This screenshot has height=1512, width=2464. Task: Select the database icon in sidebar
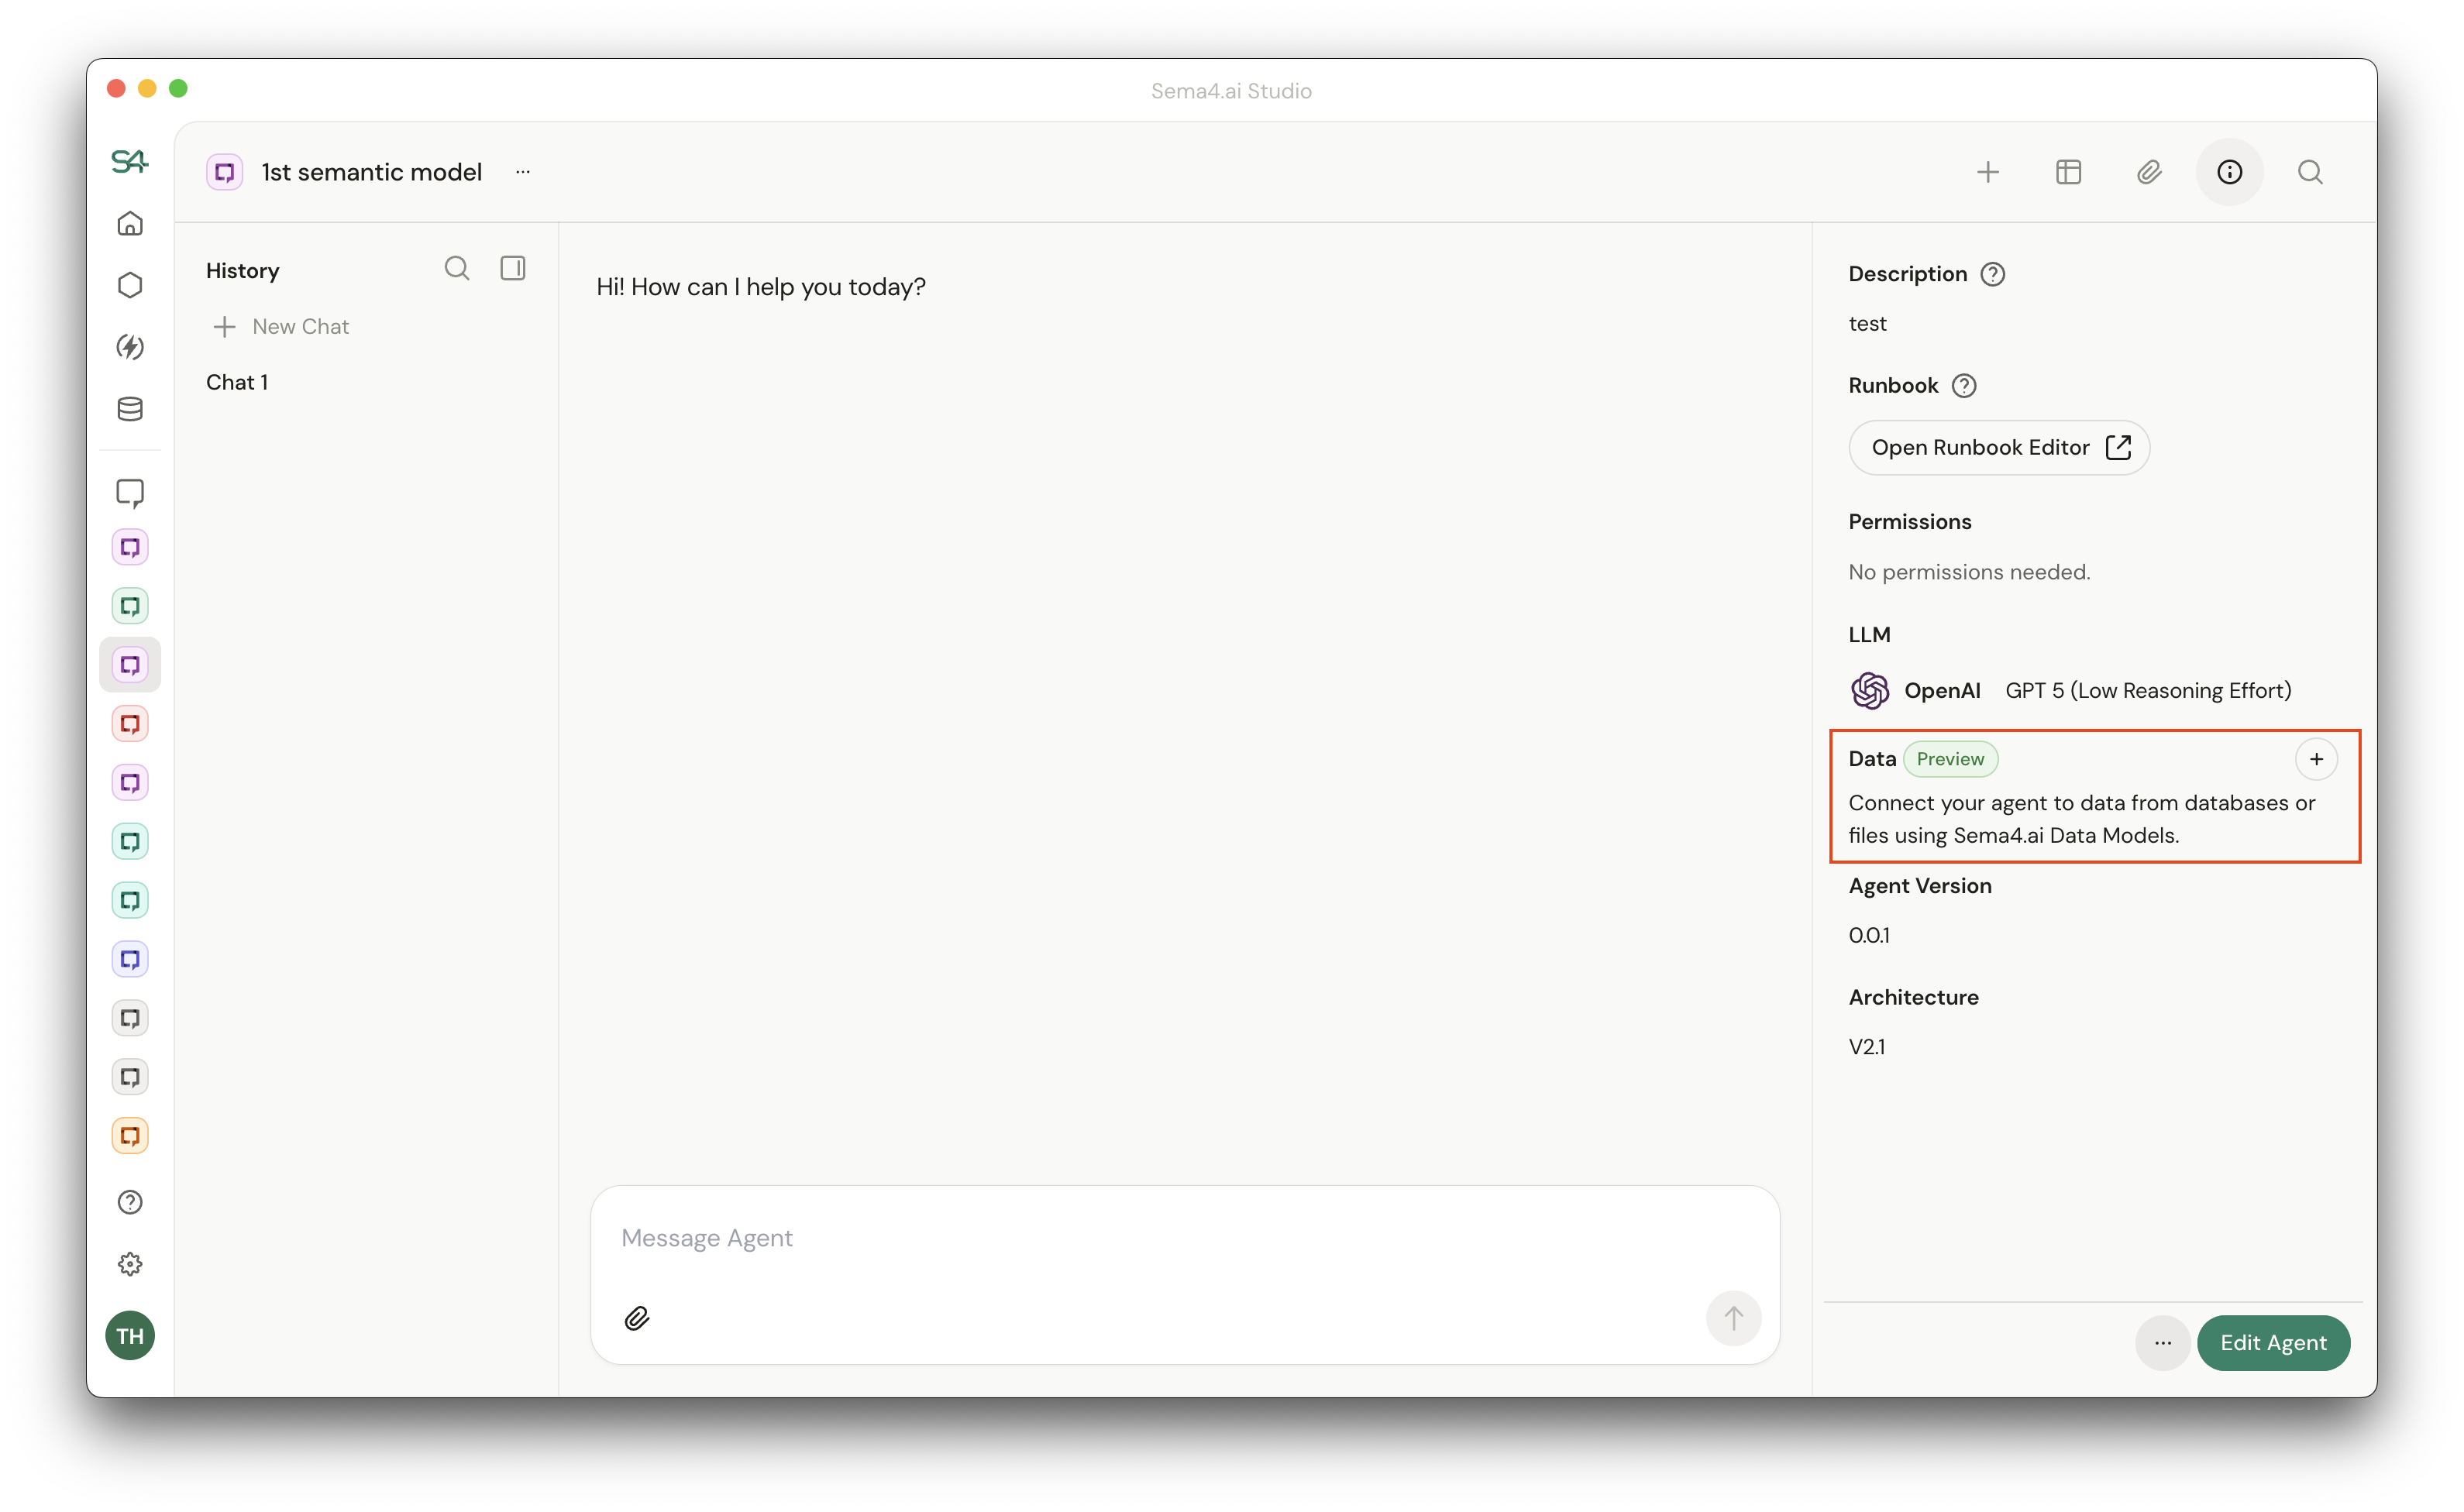pos(130,408)
